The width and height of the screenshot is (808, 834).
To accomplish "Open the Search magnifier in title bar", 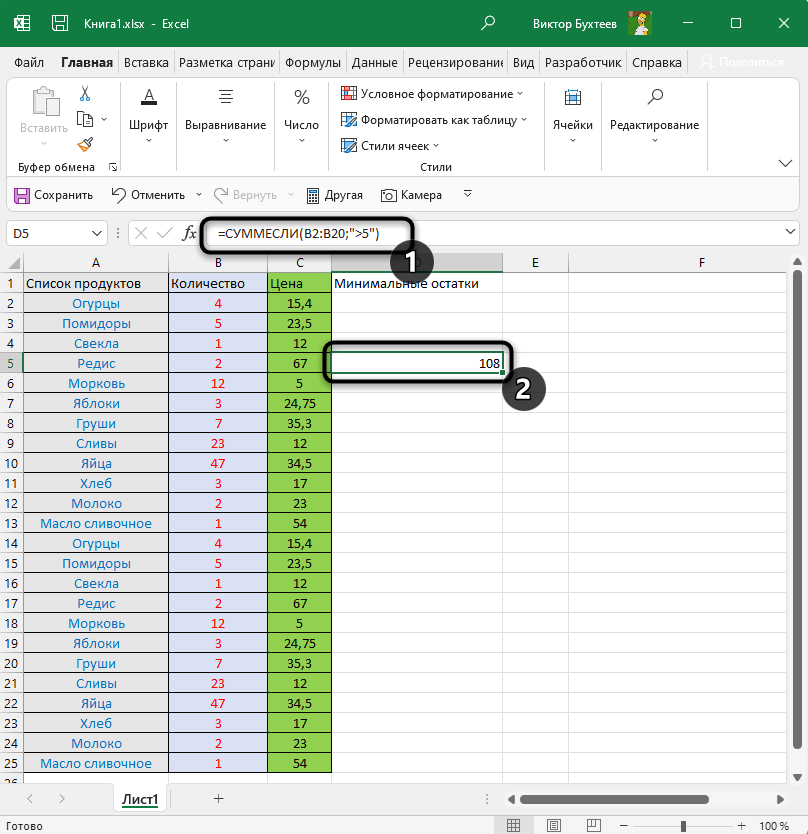I will click(x=488, y=22).
